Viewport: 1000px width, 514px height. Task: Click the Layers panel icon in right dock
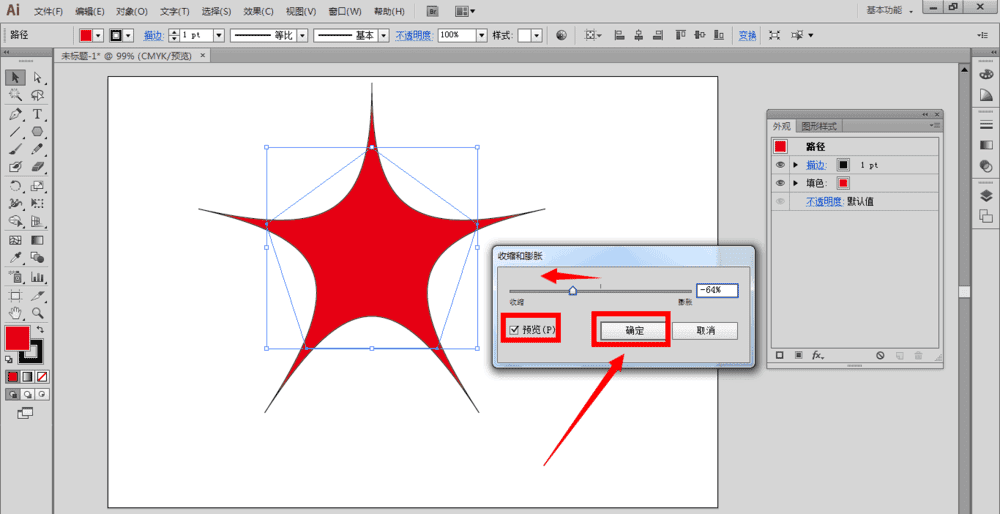click(x=985, y=196)
